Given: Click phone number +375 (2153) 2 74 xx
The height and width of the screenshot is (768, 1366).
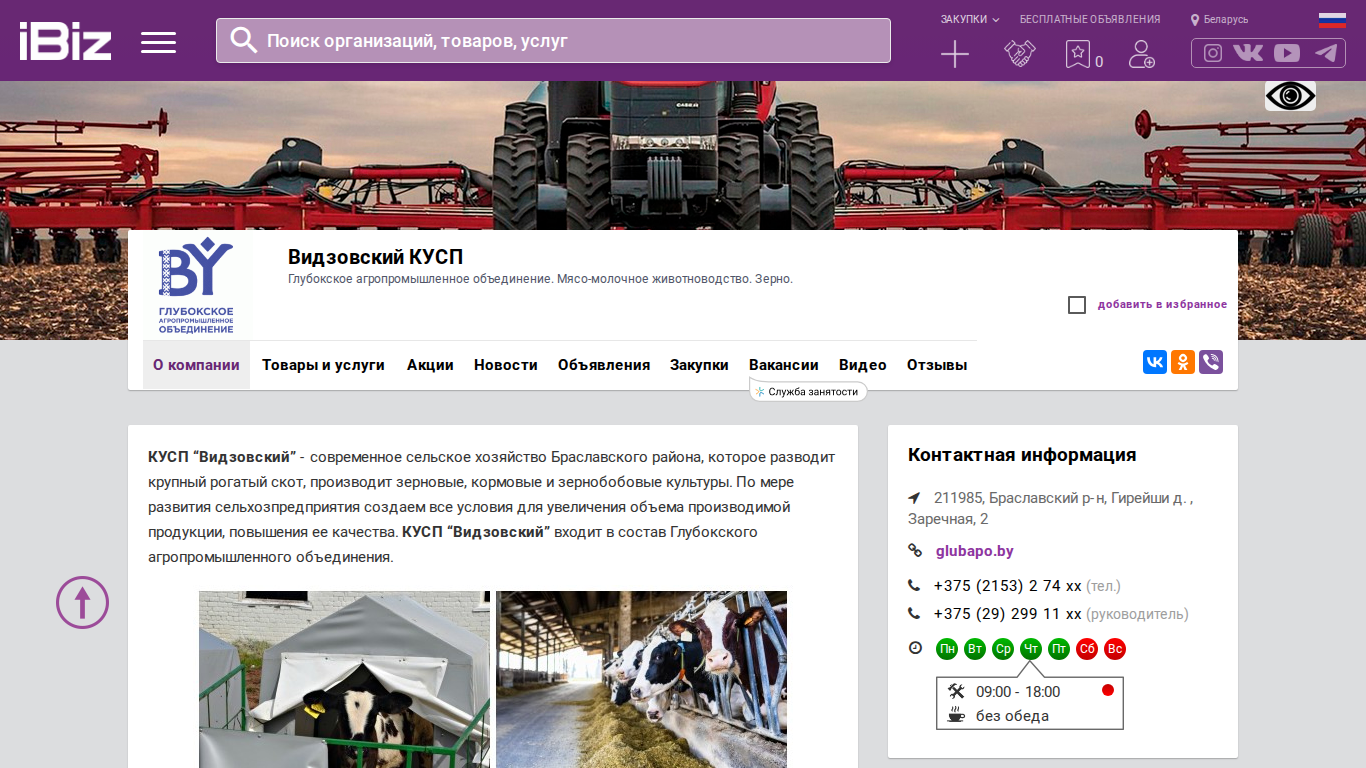Looking at the screenshot, I should click(x=1008, y=586).
